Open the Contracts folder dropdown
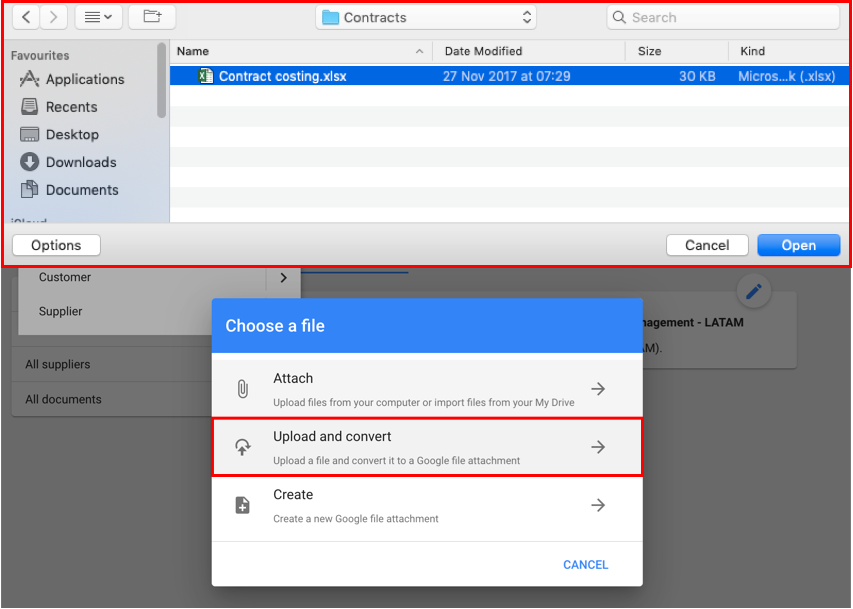 click(x=426, y=16)
